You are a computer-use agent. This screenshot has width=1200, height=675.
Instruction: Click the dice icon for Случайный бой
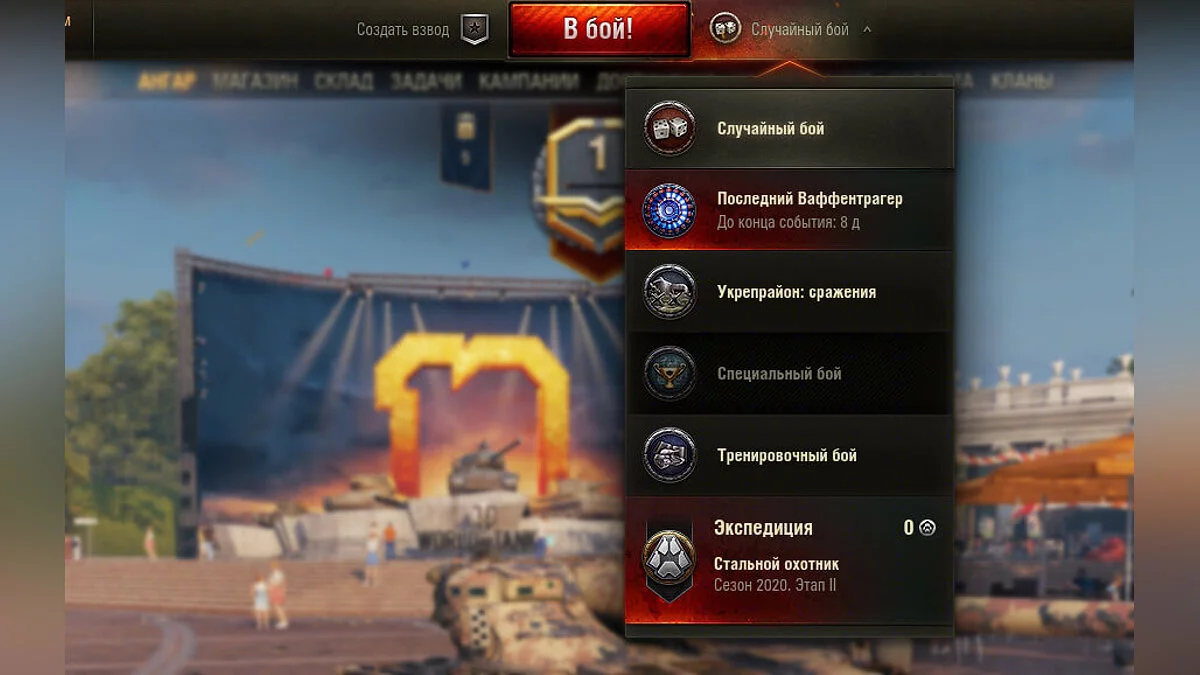[x=669, y=129]
